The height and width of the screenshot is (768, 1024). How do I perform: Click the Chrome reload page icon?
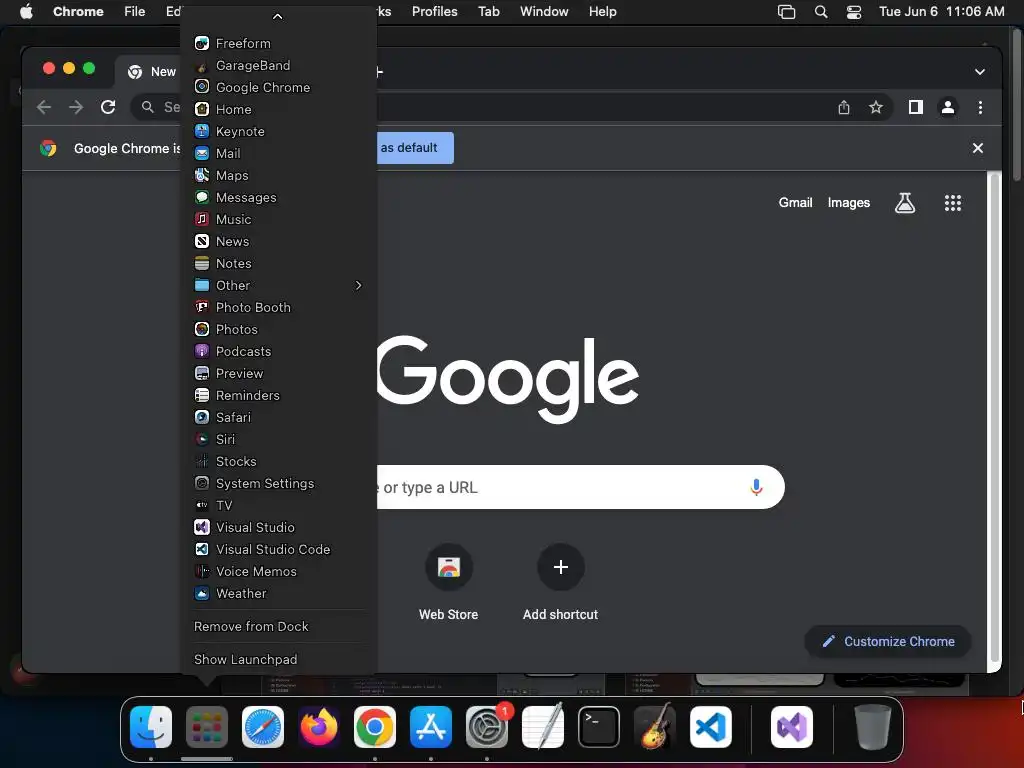point(108,107)
